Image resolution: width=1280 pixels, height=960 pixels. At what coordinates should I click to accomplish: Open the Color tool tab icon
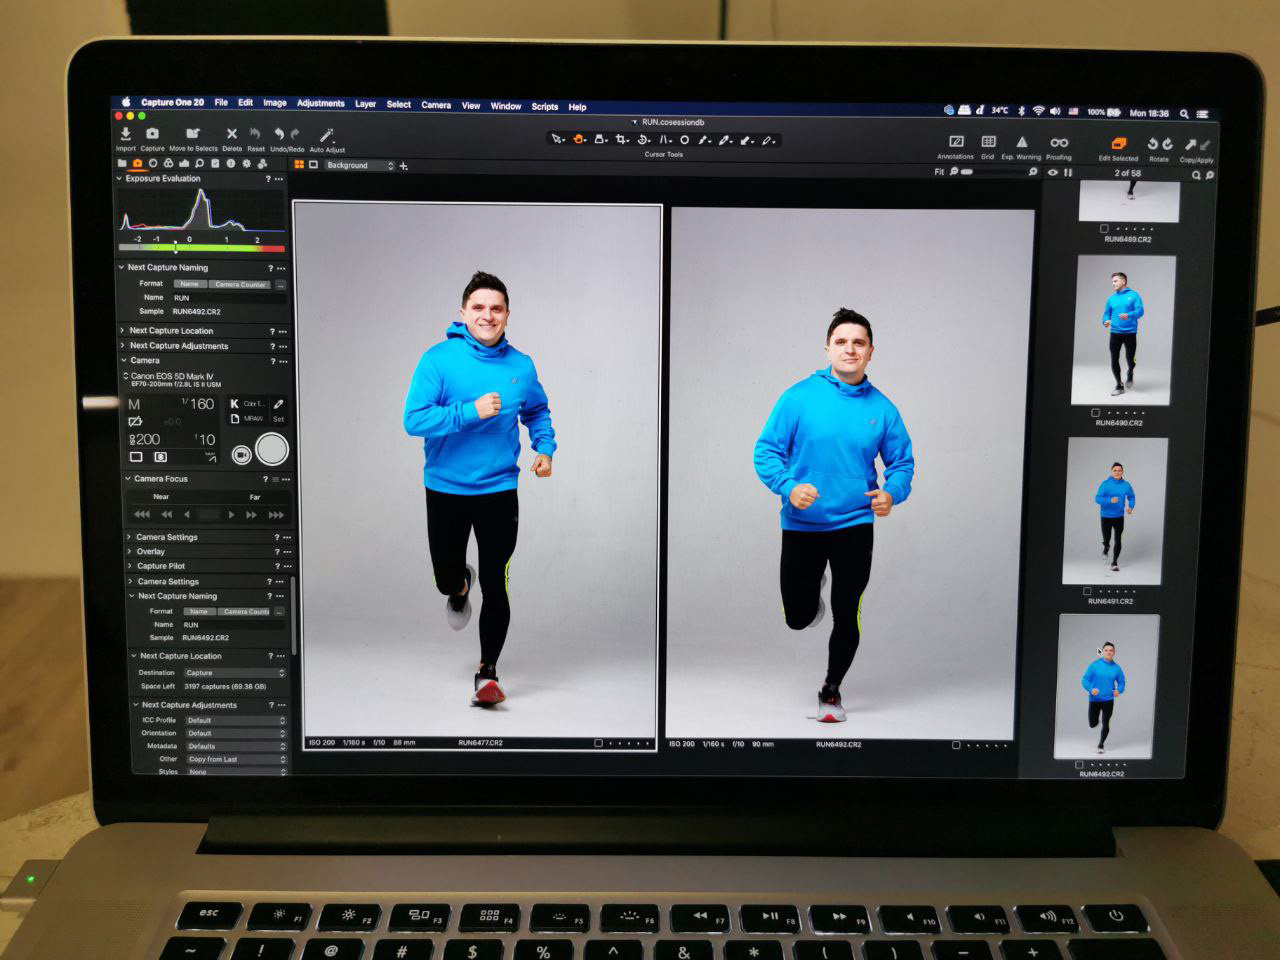pos(168,163)
